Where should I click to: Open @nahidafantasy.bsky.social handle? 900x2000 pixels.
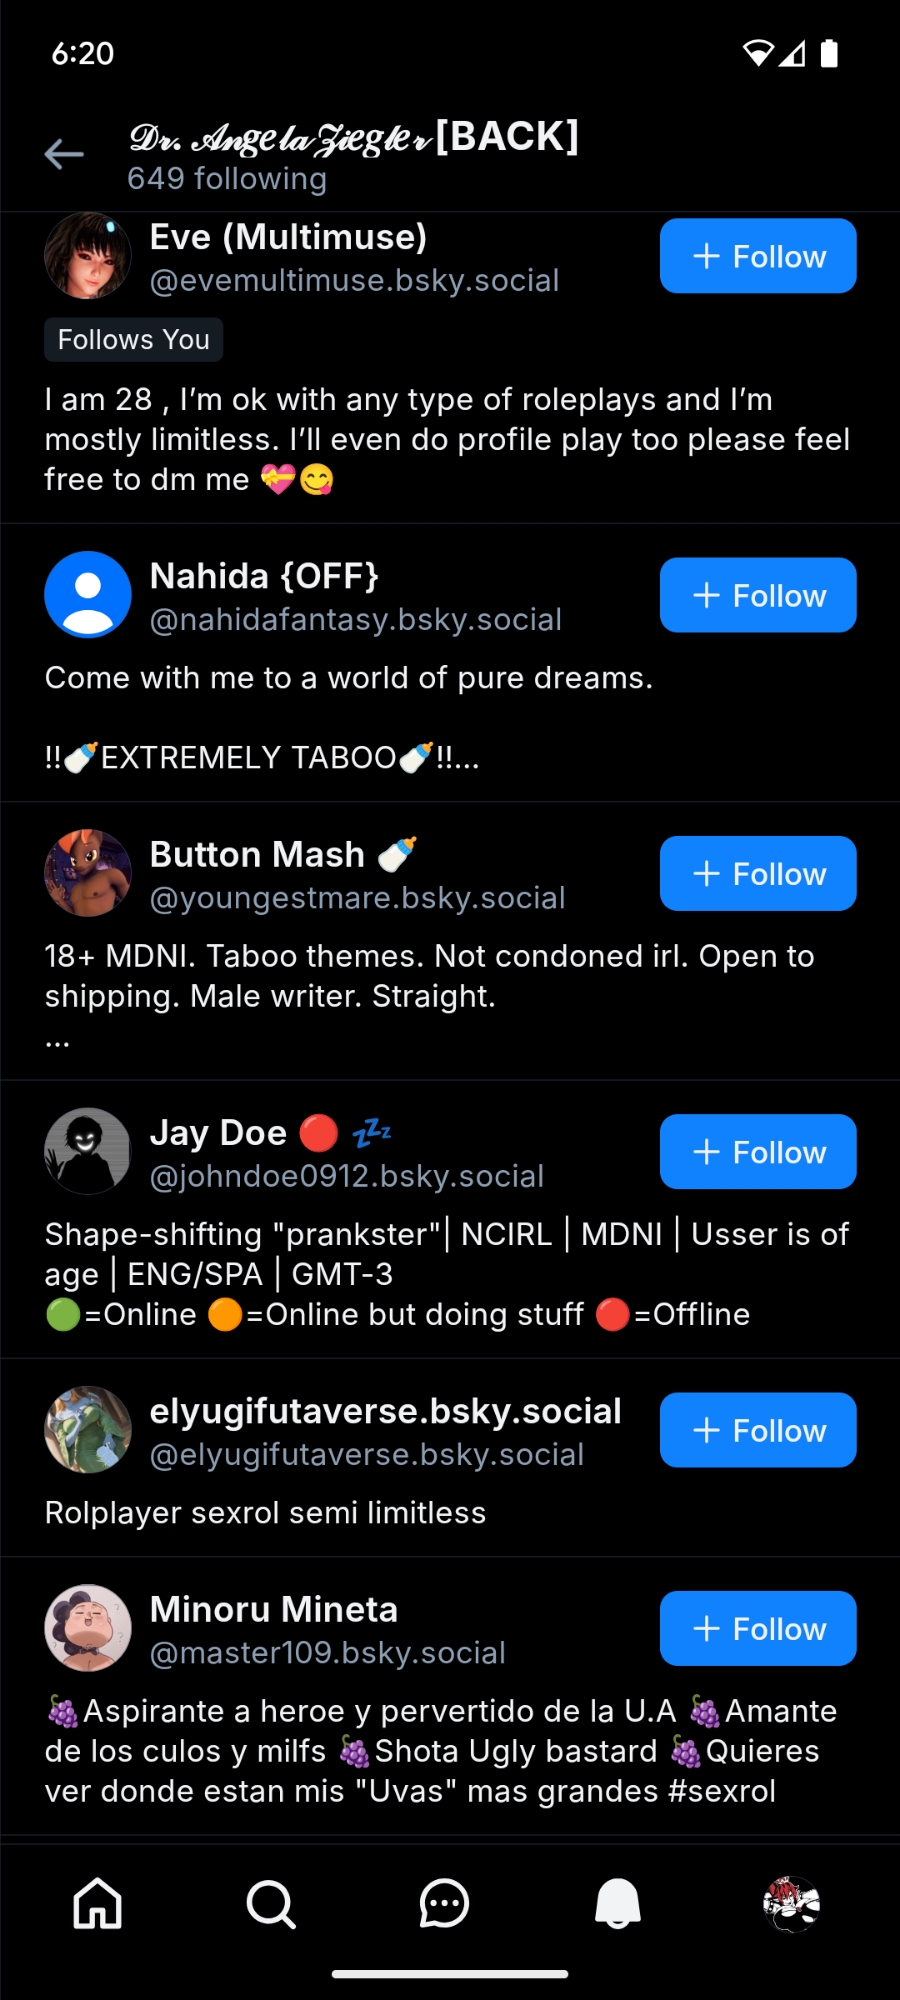click(x=356, y=620)
